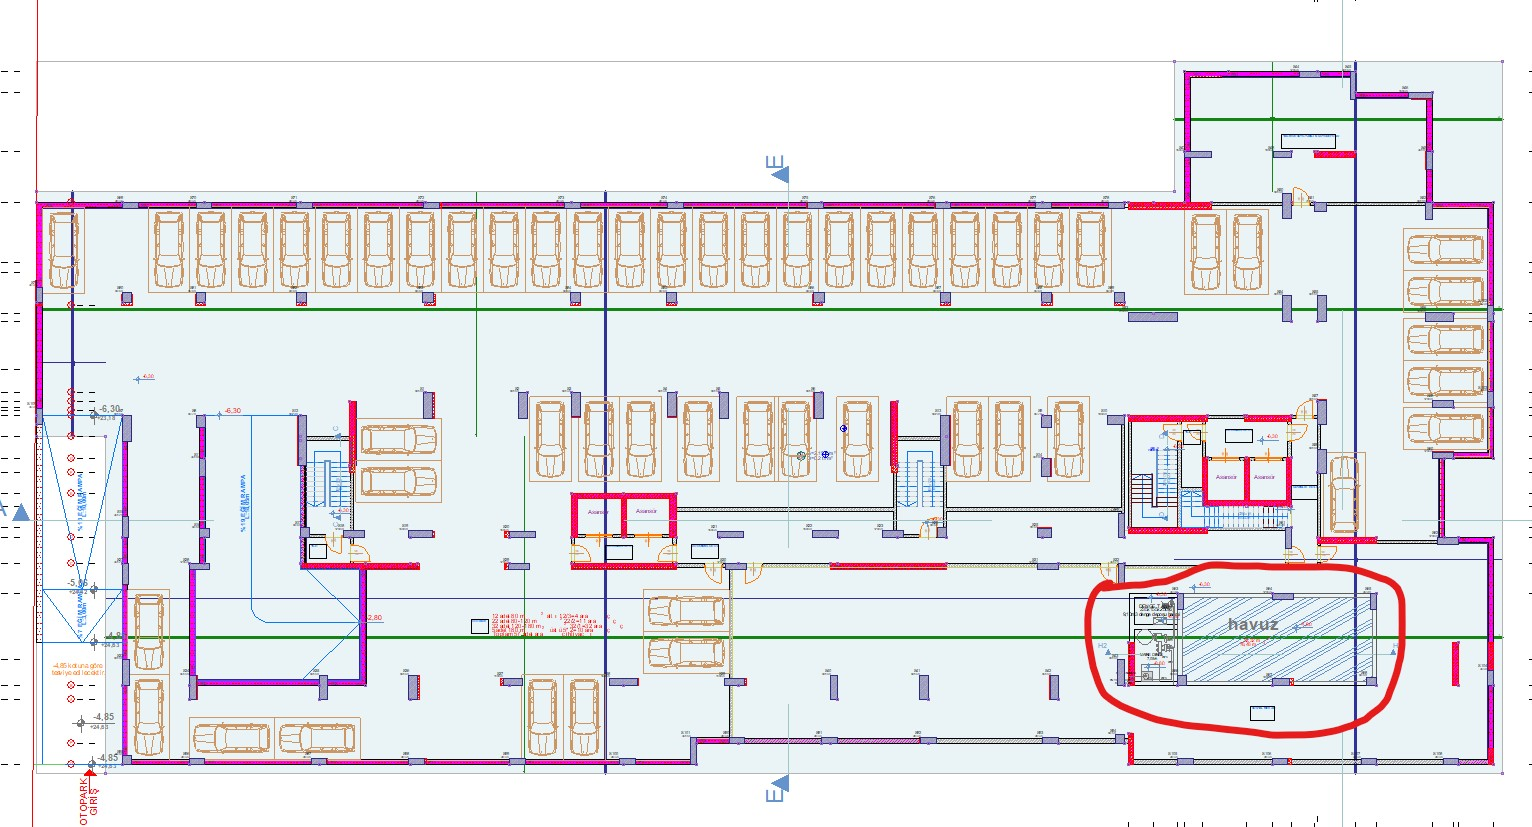Click the red -2,80 elevation label
Viewport: 1532px width, 827px height.
[372, 618]
